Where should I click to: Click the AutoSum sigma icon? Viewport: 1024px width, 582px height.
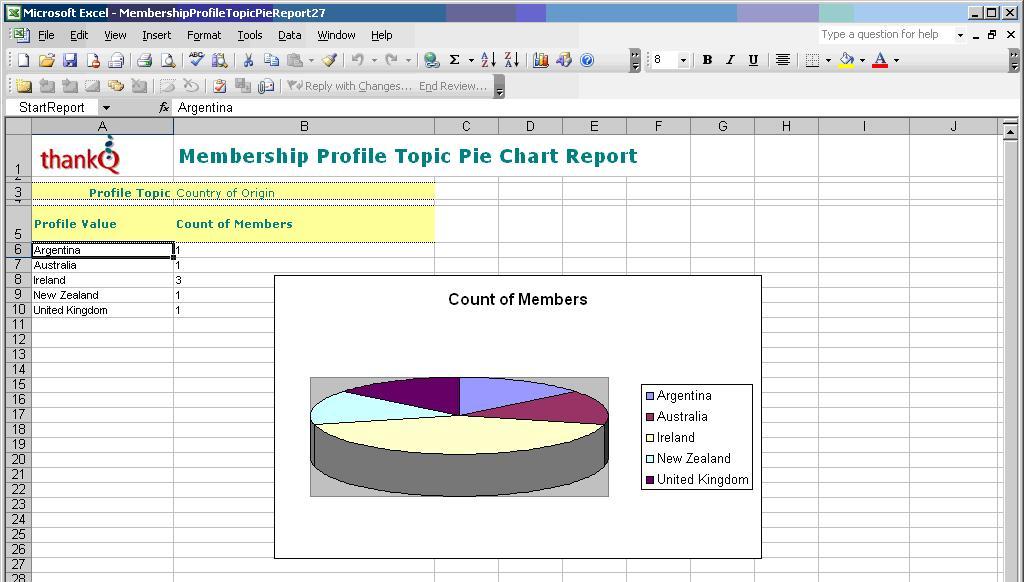click(x=455, y=60)
